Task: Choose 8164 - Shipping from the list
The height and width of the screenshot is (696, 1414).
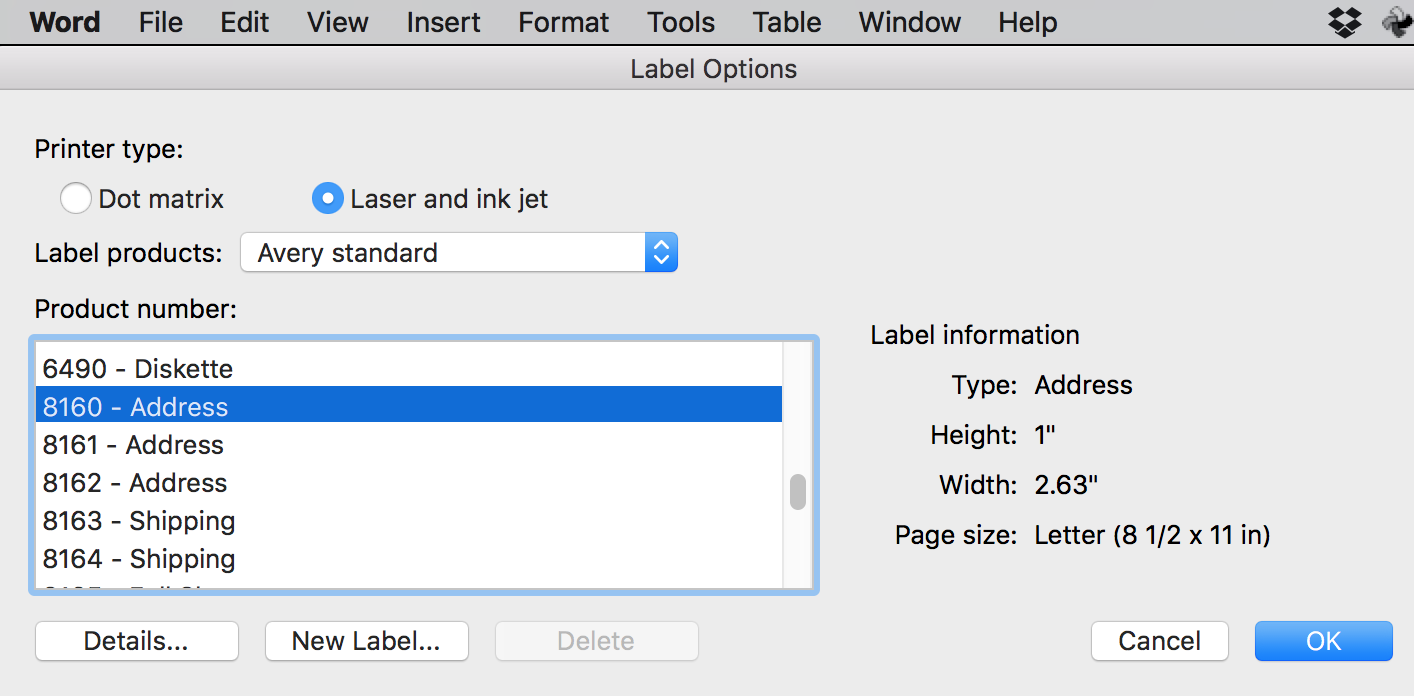Action: [x=139, y=559]
